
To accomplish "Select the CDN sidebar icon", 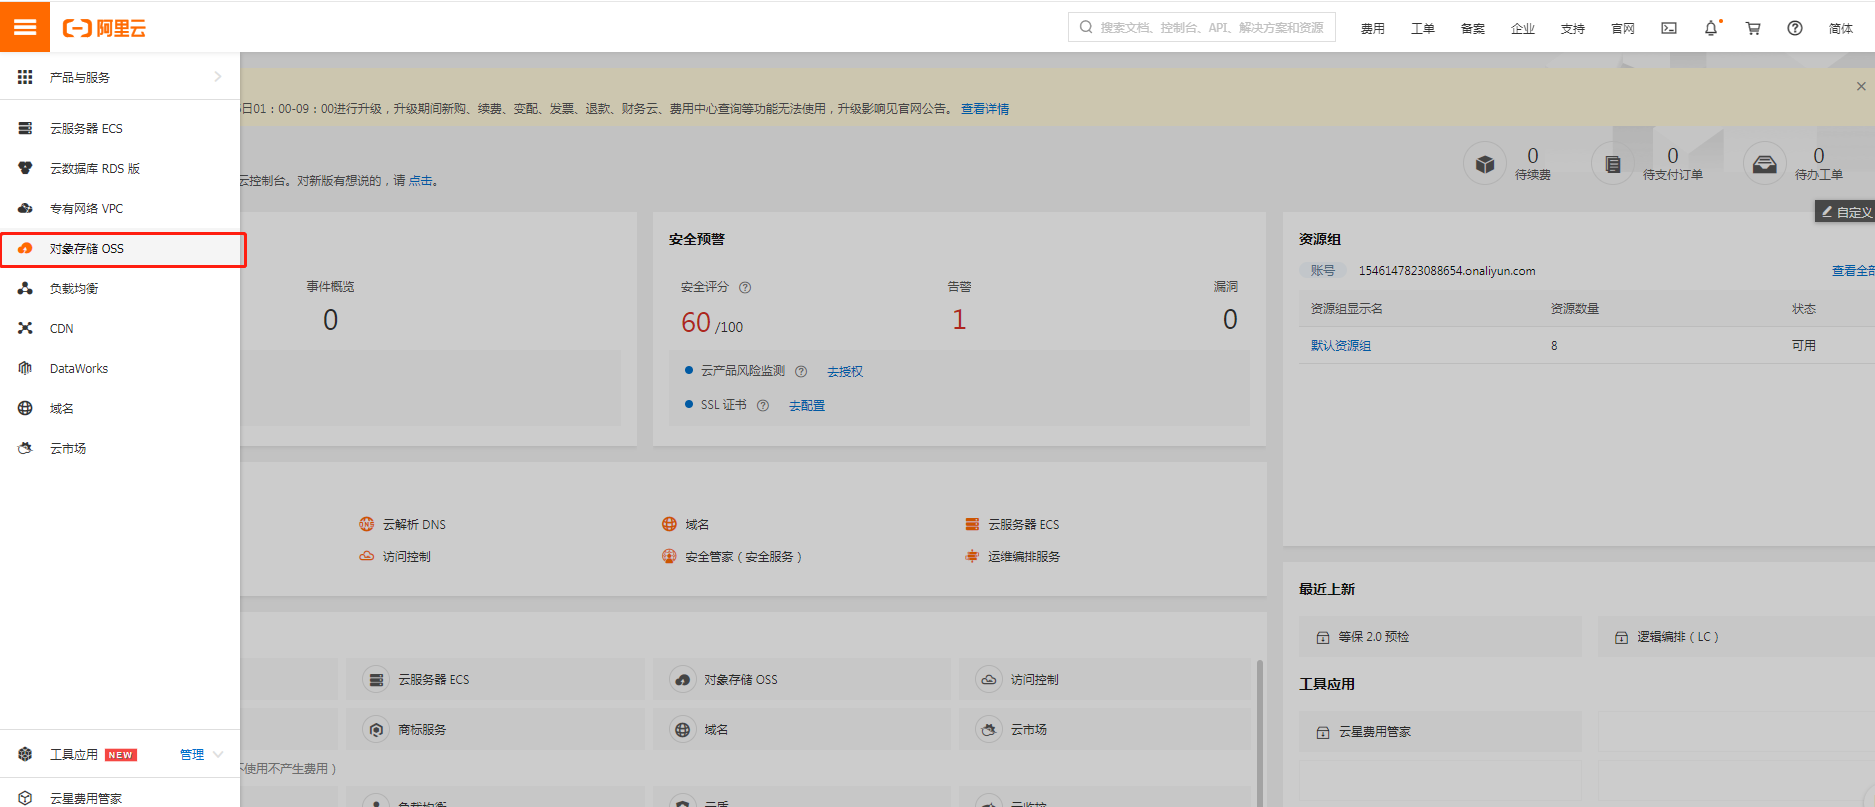I will point(25,328).
